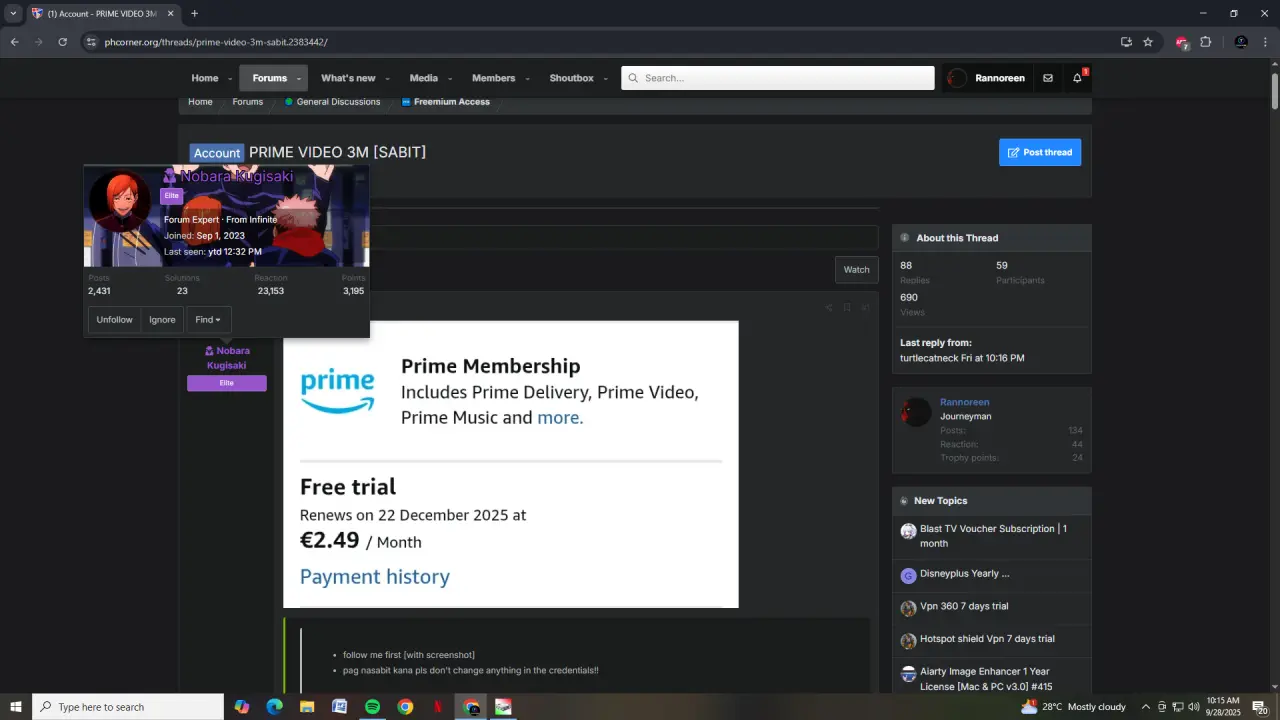Viewport: 1280px width, 720px height.
Task: Expand the What's new dropdown arrow
Action: [x=387, y=79]
